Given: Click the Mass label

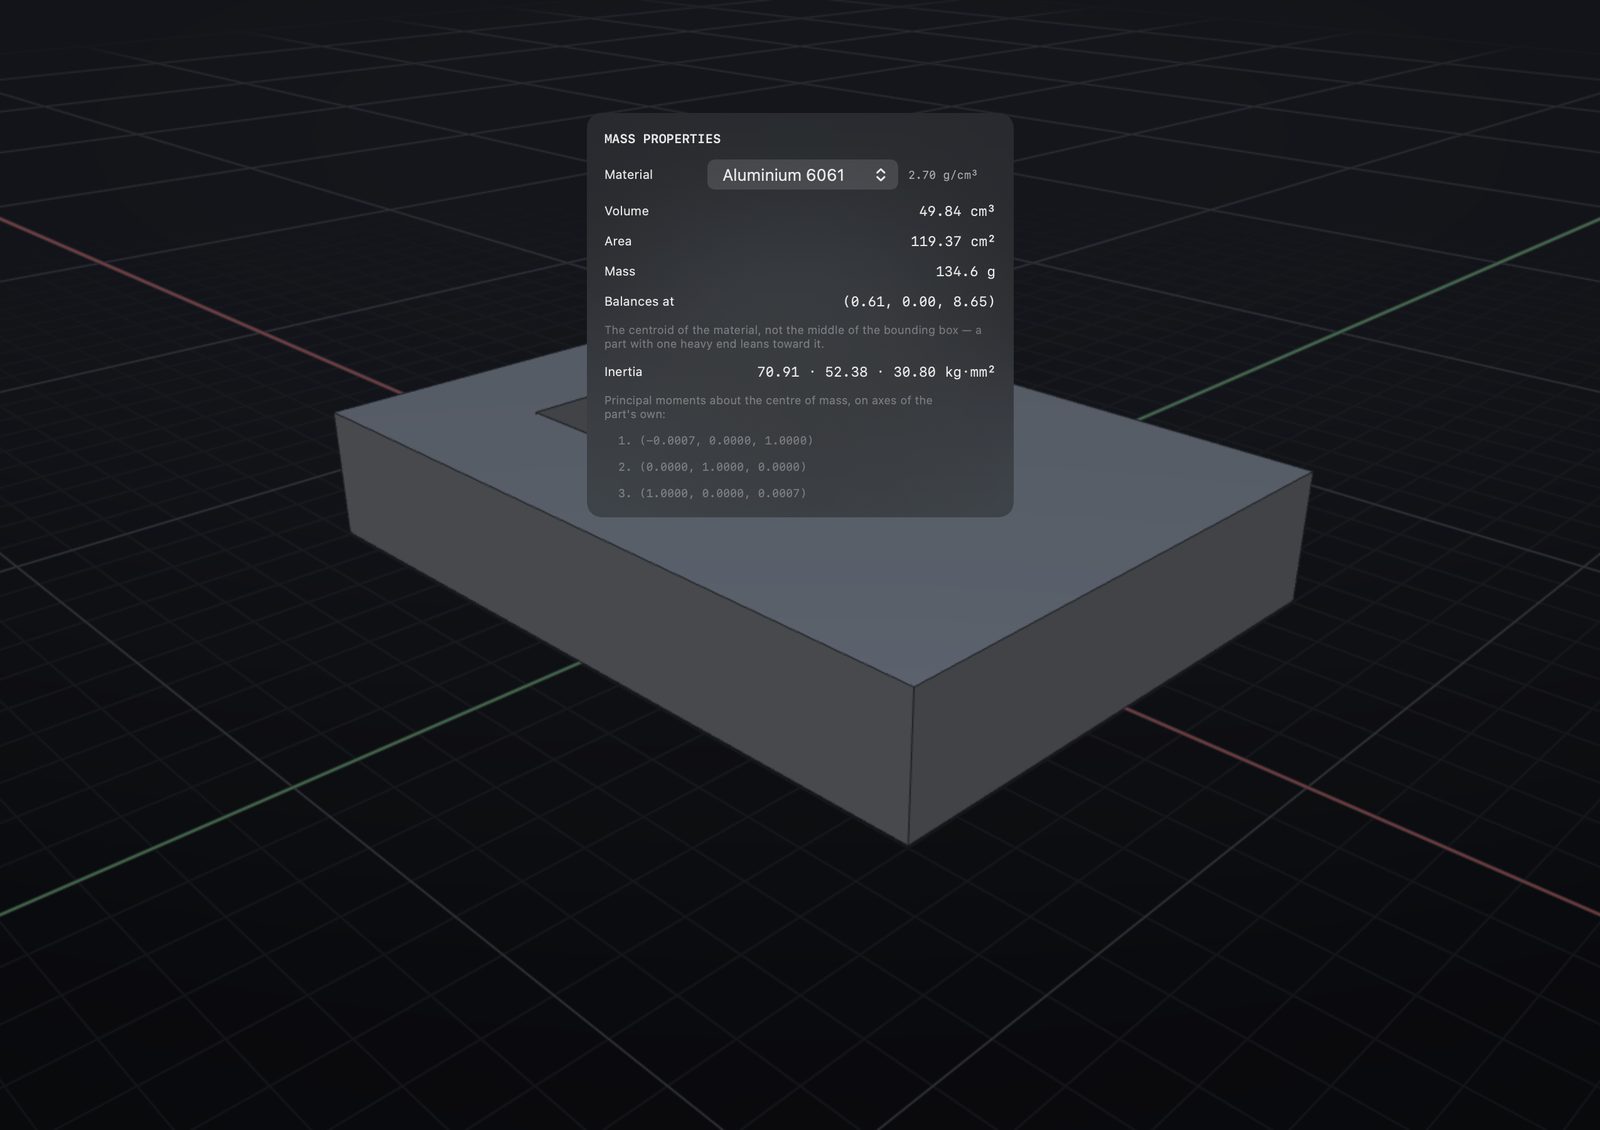Looking at the screenshot, I should point(620,271).
